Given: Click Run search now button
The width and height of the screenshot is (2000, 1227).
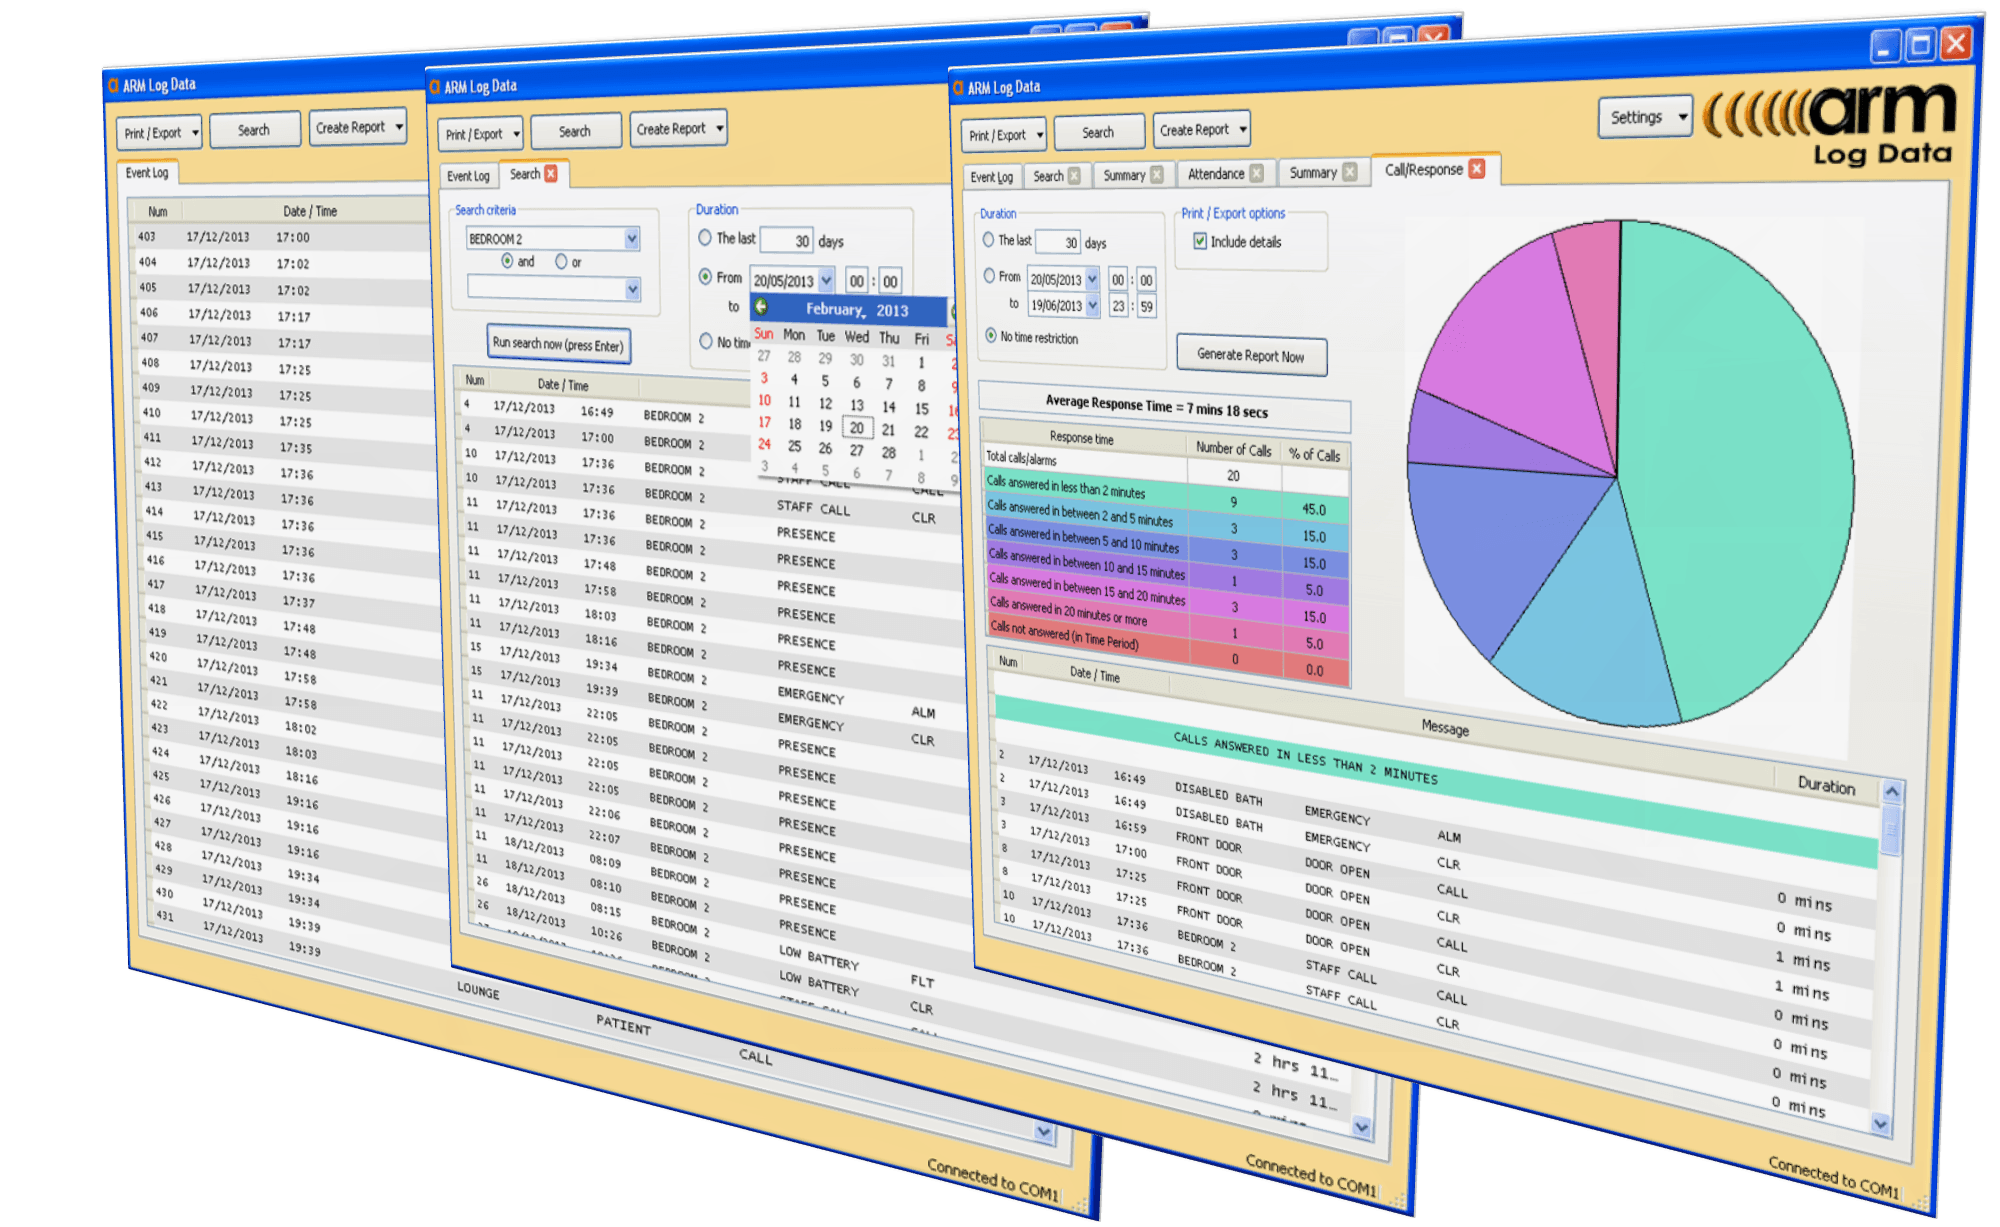Looking at the screenshot, I should point(558,344).
